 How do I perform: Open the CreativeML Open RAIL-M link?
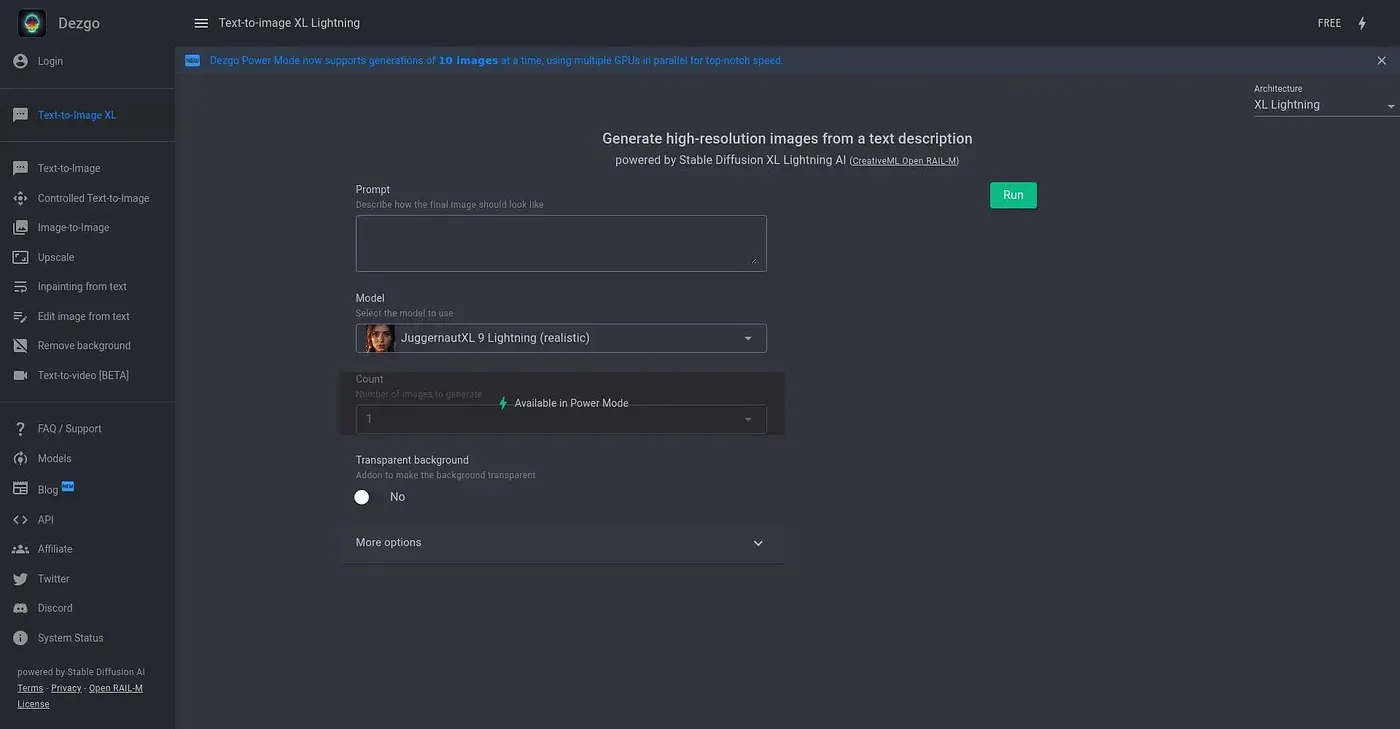904,161
